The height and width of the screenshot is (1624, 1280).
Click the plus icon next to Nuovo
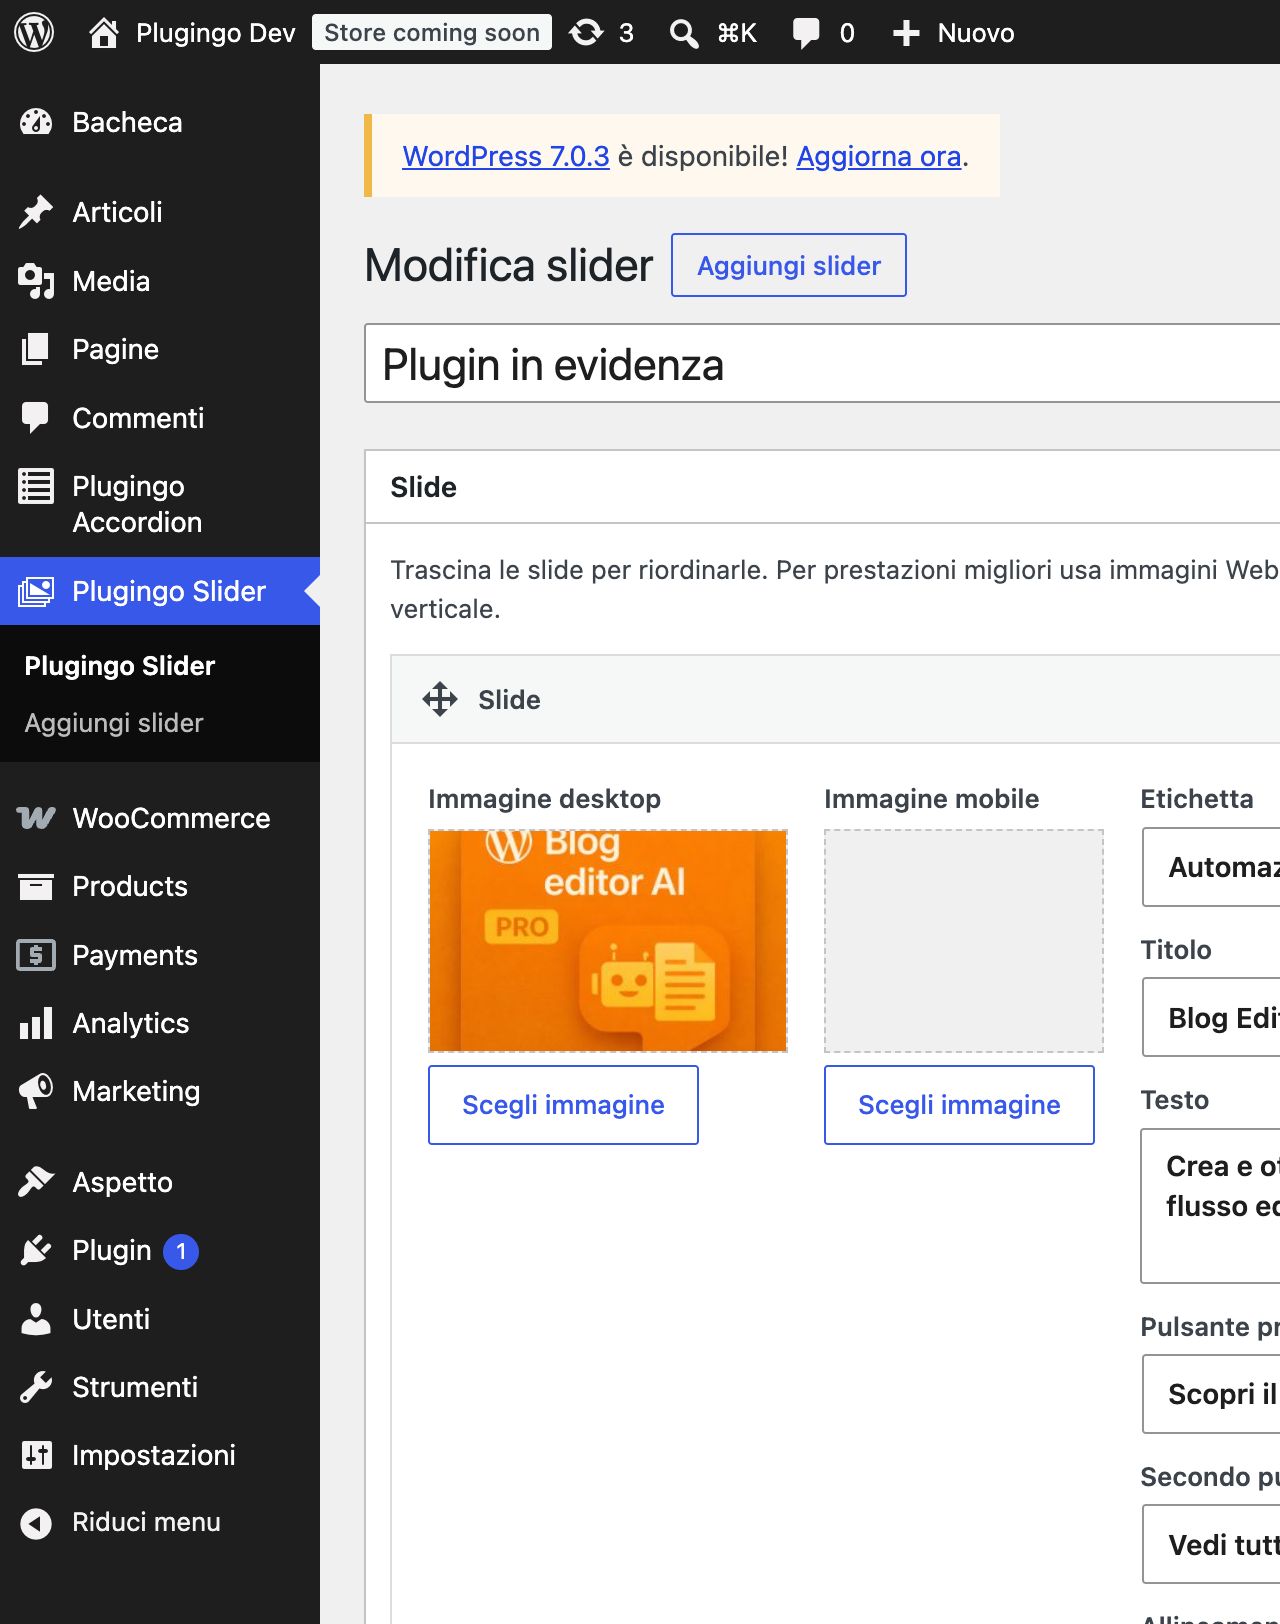tap(906, 33)
